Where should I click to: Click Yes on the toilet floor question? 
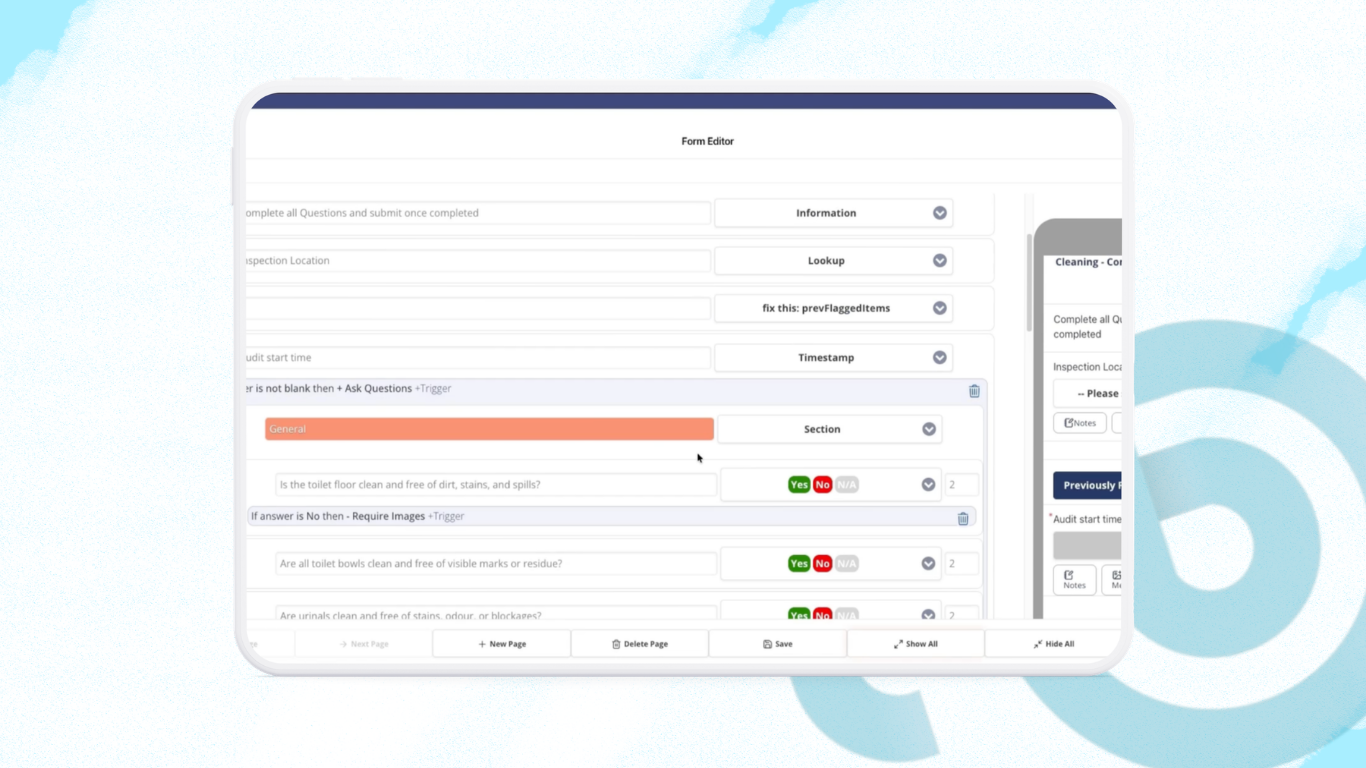point(799,485)
